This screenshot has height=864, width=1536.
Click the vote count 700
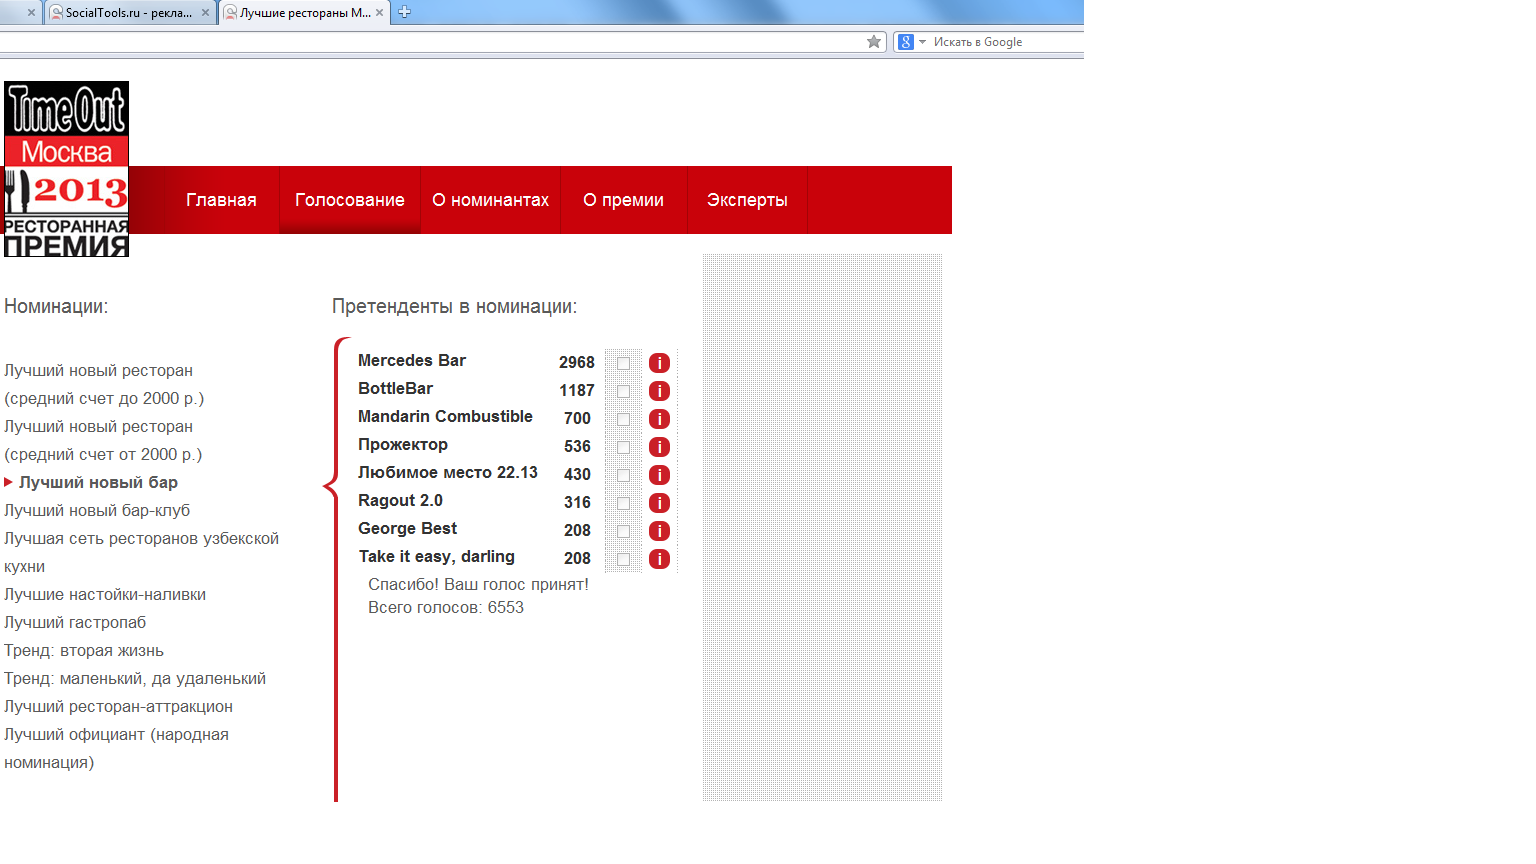click(x=577, y=418)
